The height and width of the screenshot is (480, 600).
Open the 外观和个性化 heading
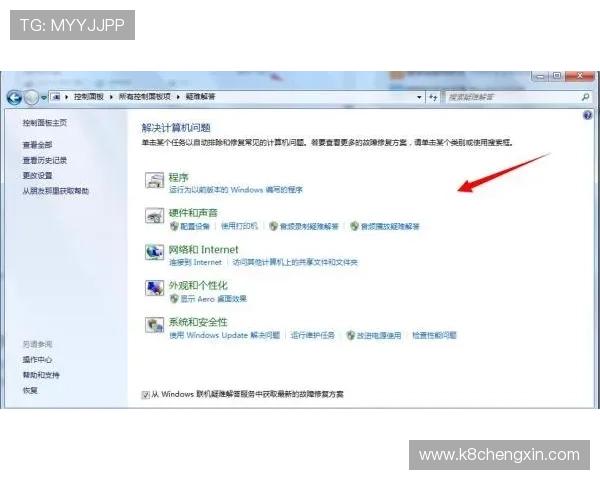tap(198, 285)
